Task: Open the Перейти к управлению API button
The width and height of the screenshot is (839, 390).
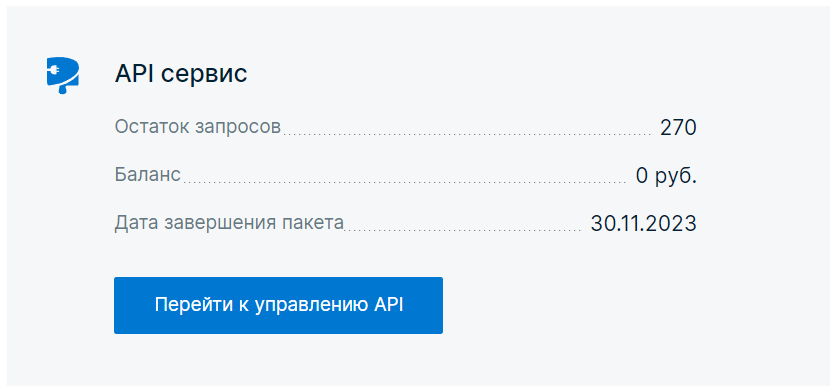Action: tap(278, 305)
